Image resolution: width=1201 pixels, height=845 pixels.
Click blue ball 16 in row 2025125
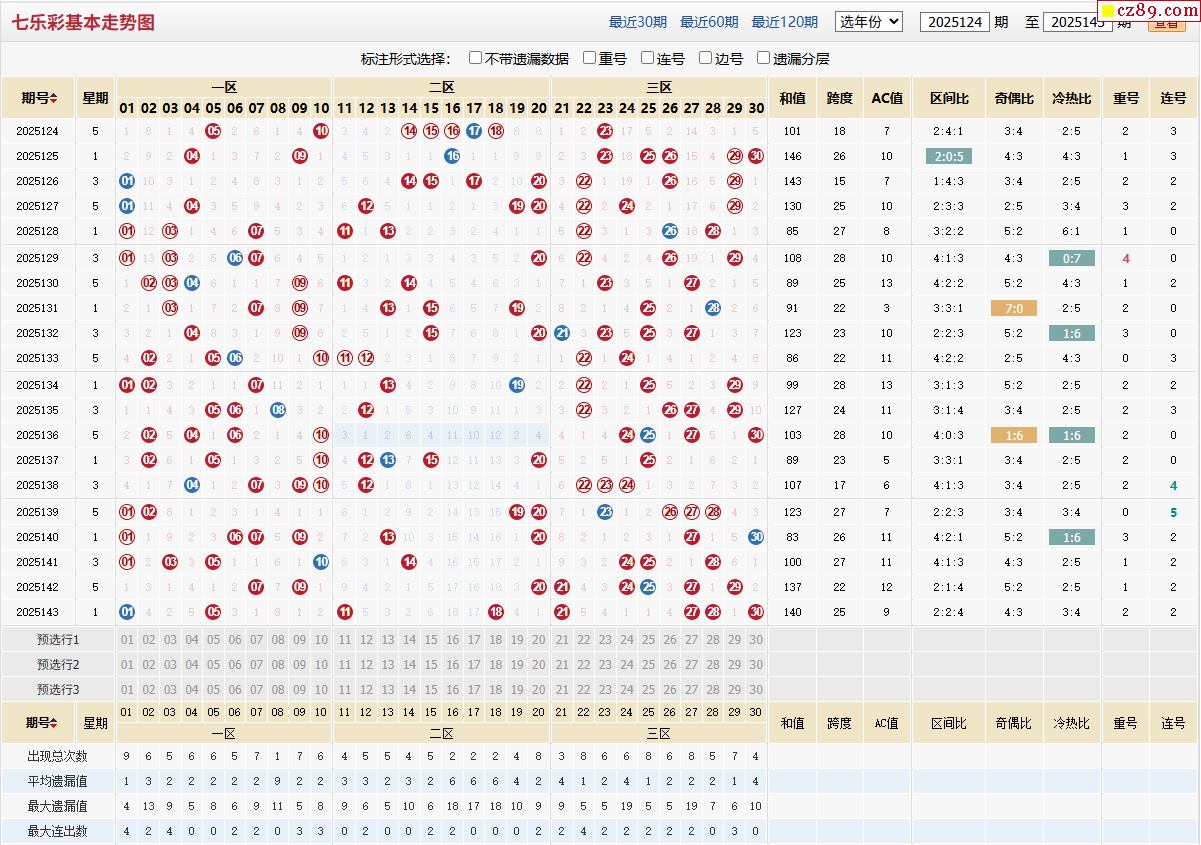tap(452, 156)
